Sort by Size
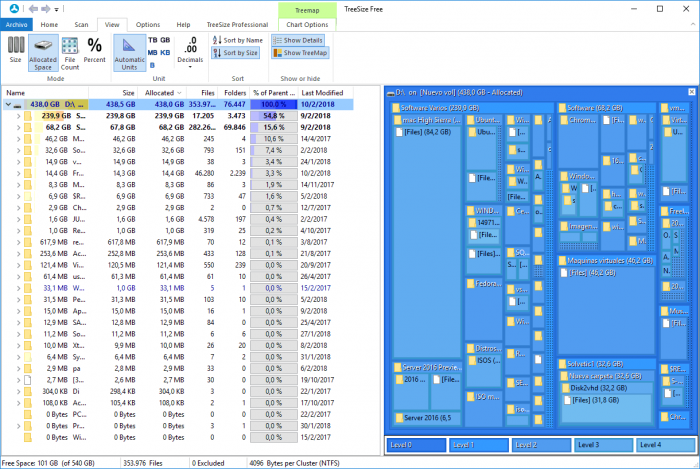700x469 pixels. tap(235, 53)
